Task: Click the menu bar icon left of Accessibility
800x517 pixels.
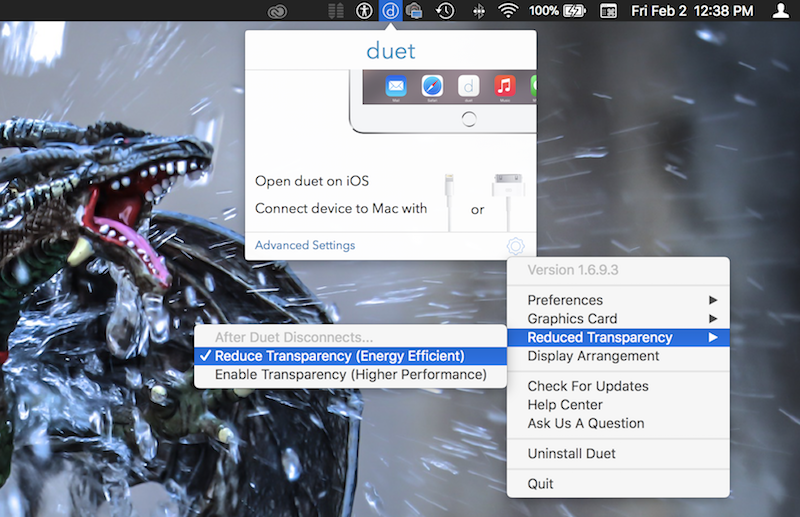Action: (336, 11)
